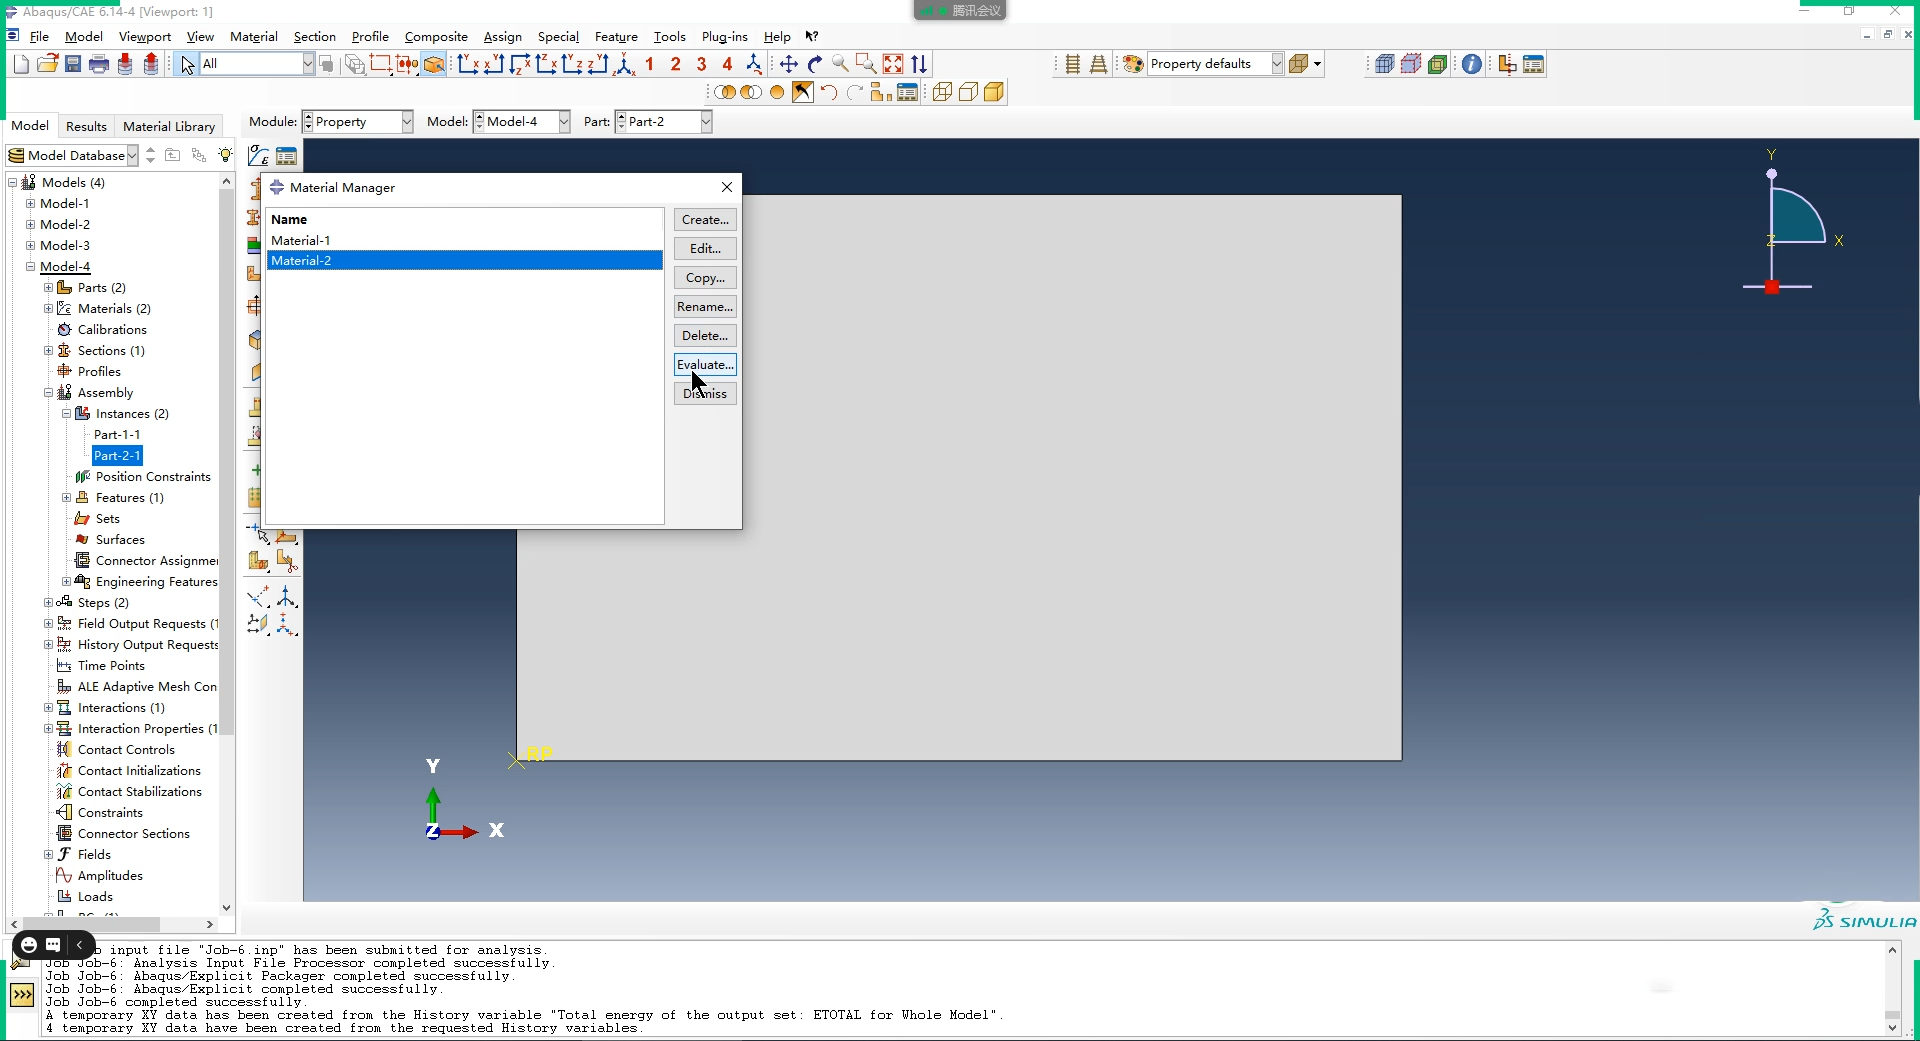Click the Evaluate... button
Screen dimensions: 1920x1041
(705, 365)
